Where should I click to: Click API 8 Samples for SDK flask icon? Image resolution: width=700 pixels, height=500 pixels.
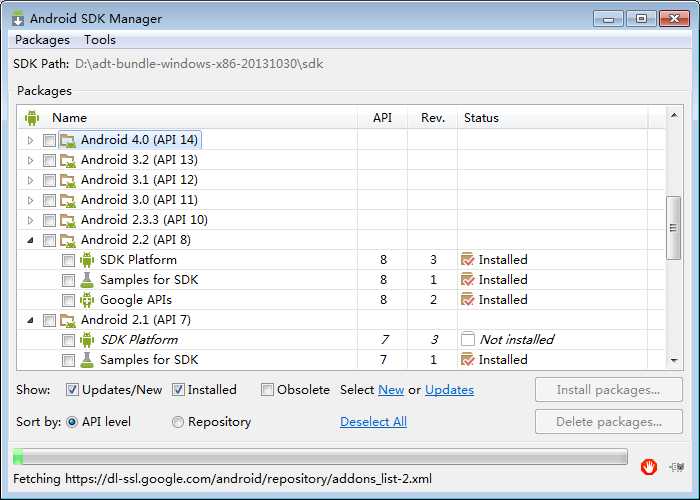pyautogui.click(x=87, y=280)
